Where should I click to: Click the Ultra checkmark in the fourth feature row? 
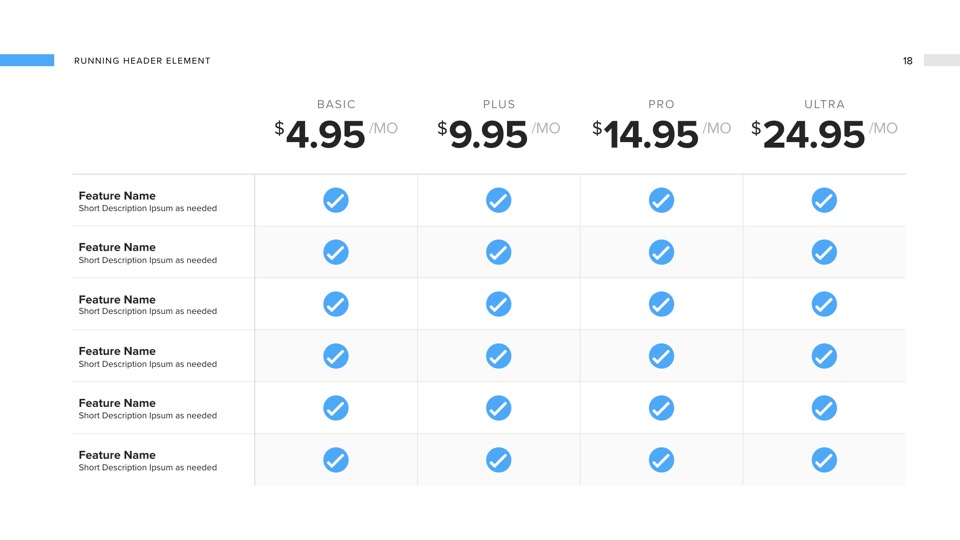tap(823, 355)
